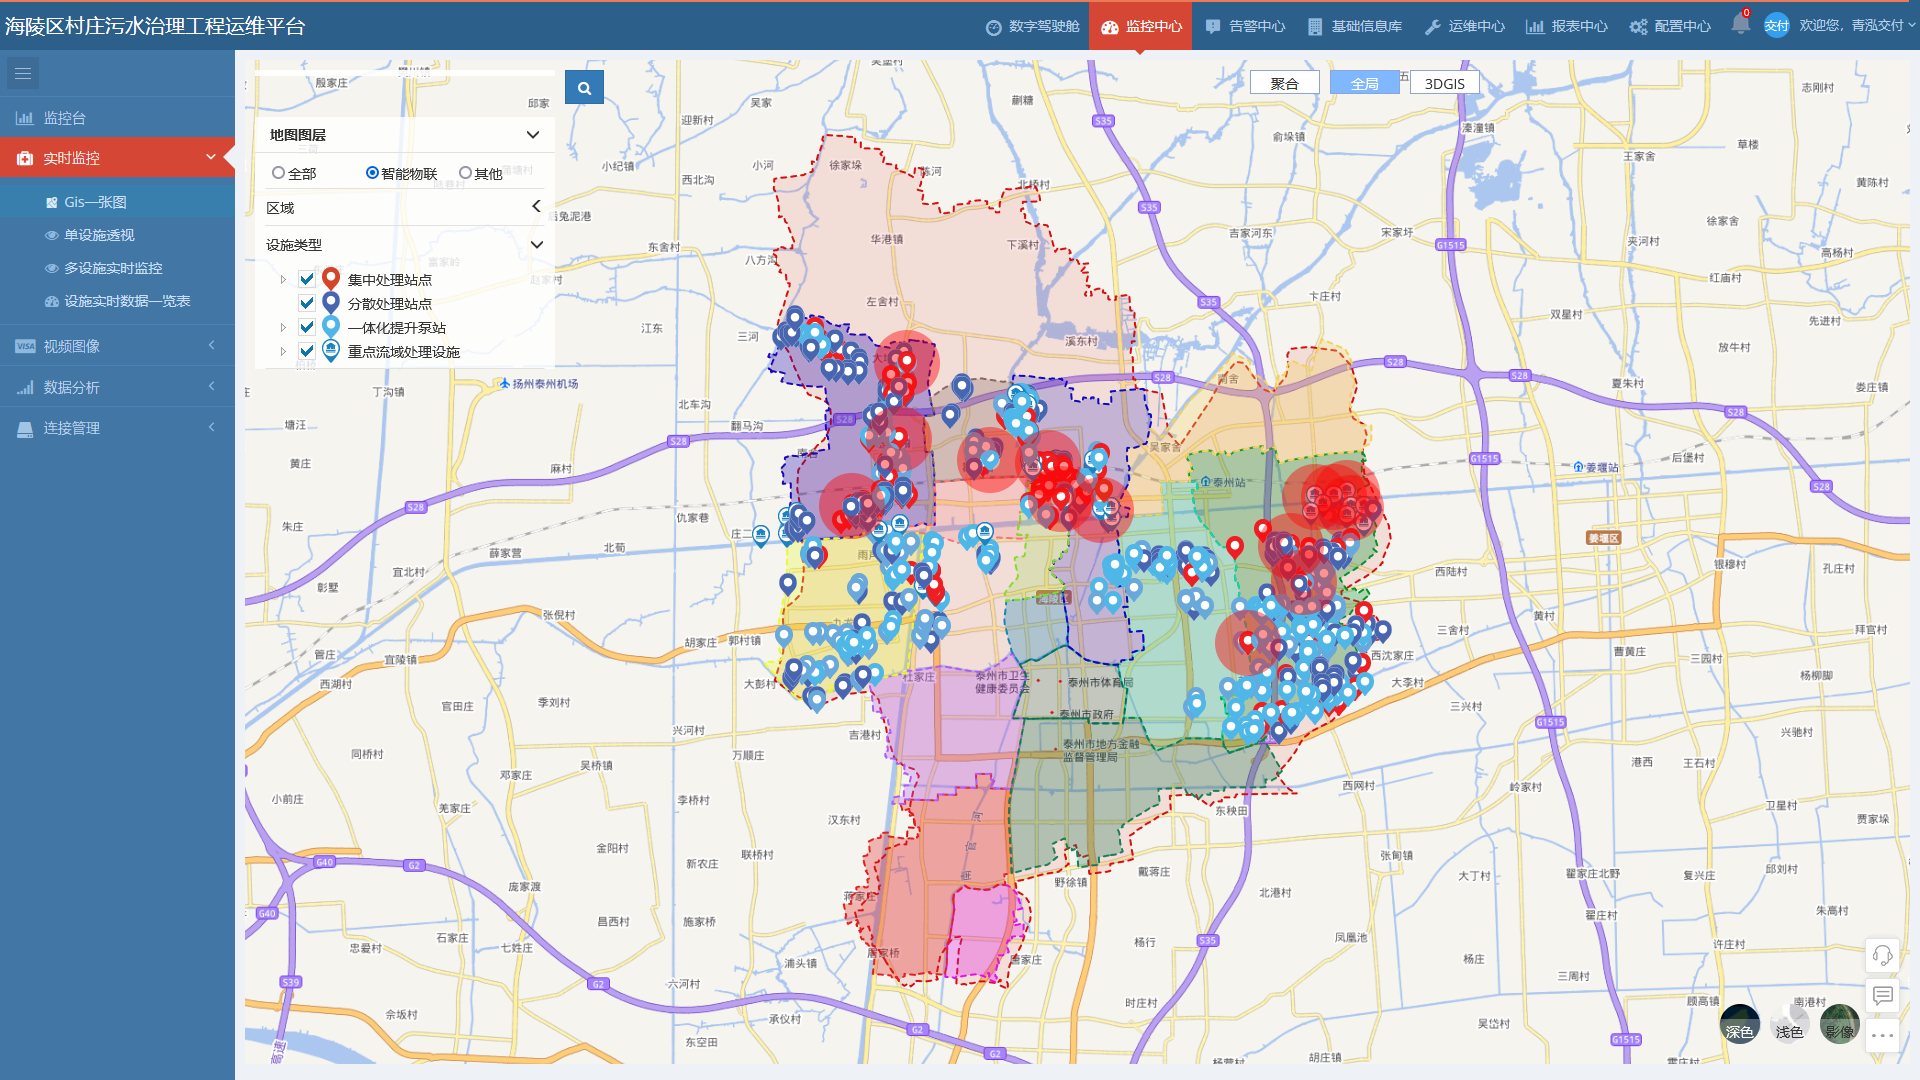
Task: Uncheck the 一体化提升泵站 checkbox
Action: tap(307, 327)
